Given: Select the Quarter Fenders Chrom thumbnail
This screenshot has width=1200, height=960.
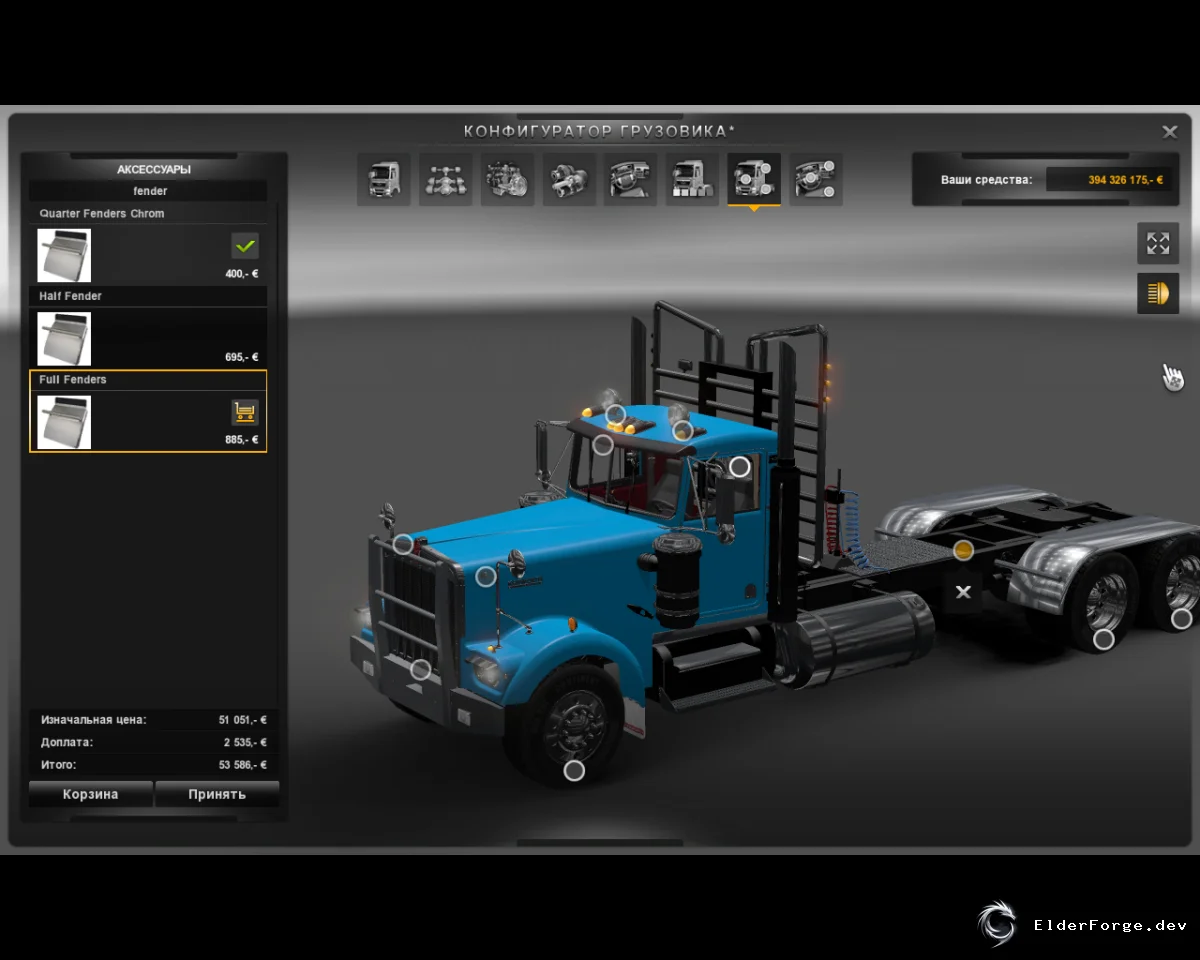Looking at the screenshot, I should coord(64,255).
